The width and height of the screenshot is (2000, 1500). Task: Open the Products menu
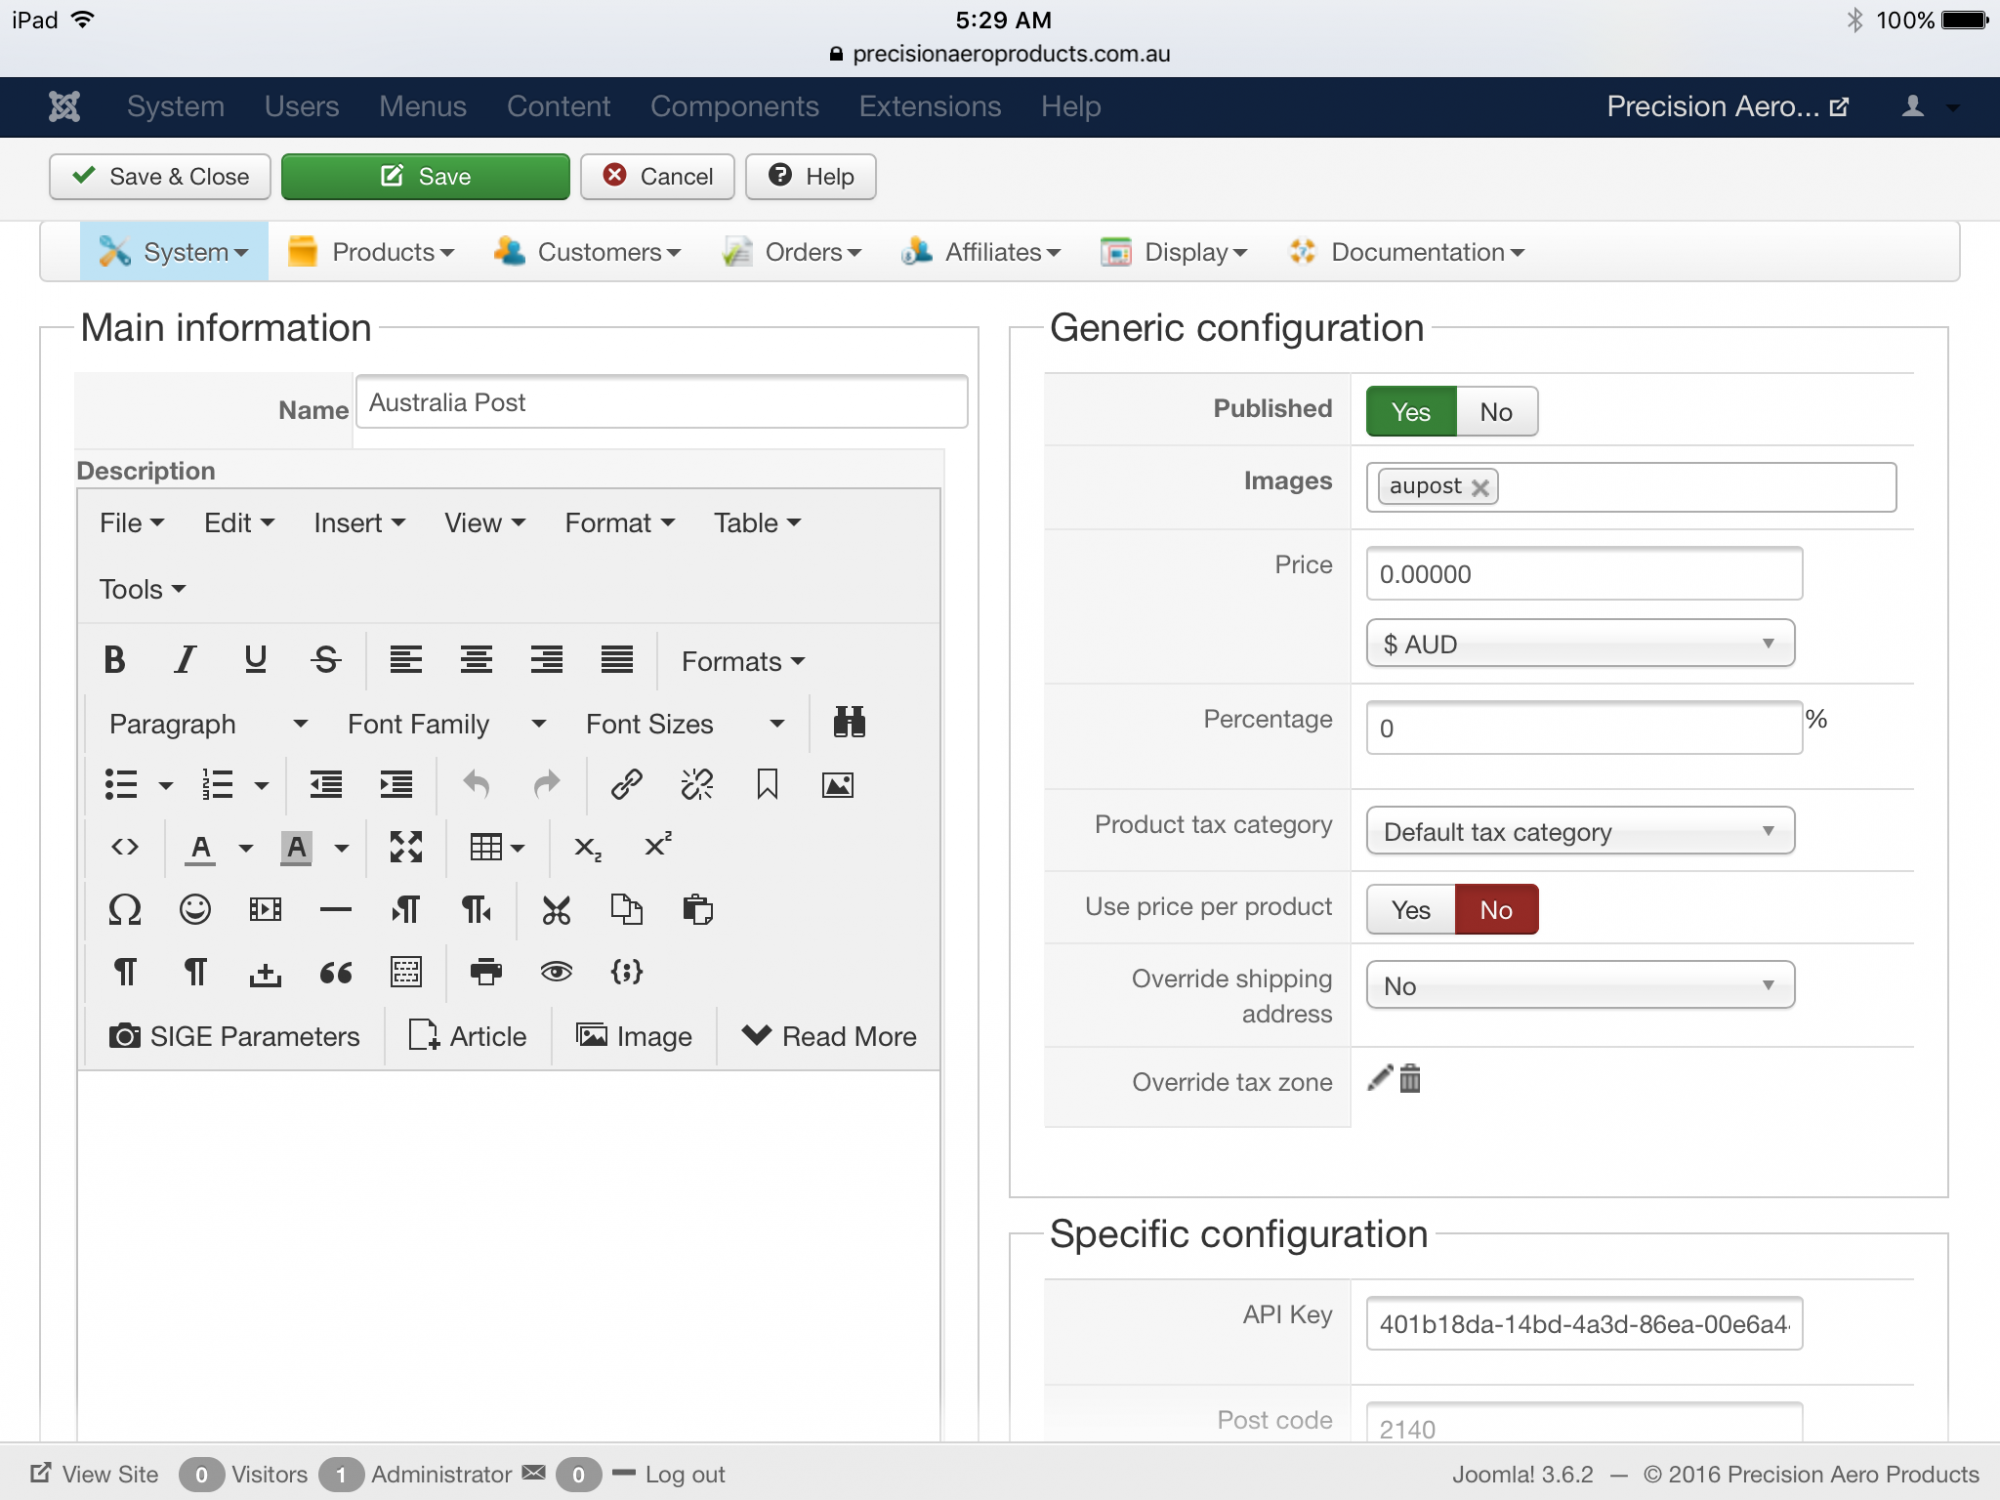pos(371,252)
